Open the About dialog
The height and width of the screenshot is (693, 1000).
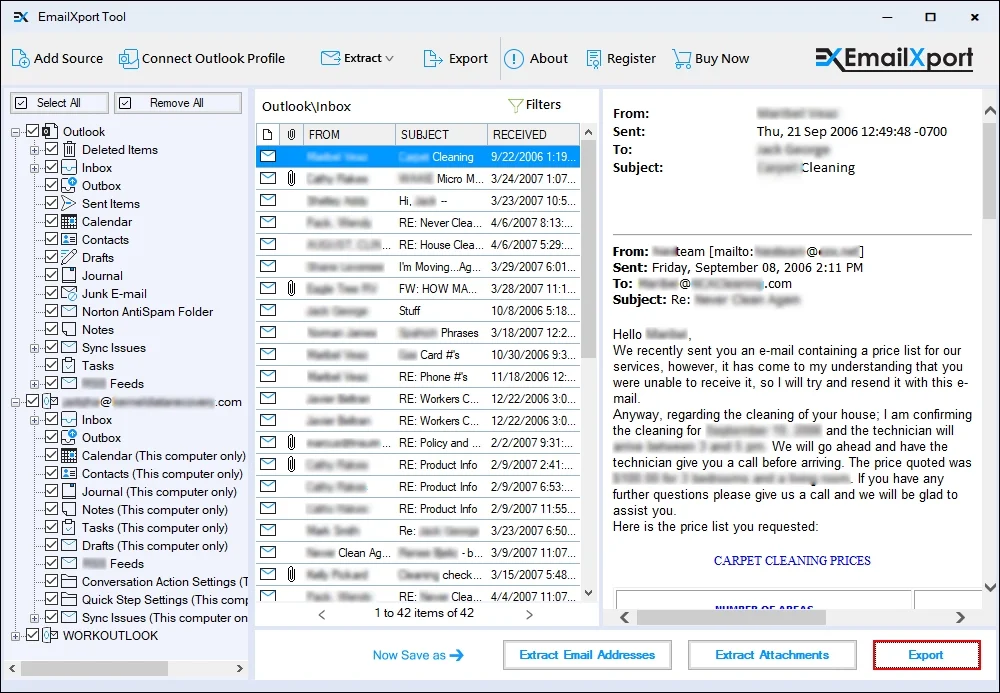coord(513,58)
